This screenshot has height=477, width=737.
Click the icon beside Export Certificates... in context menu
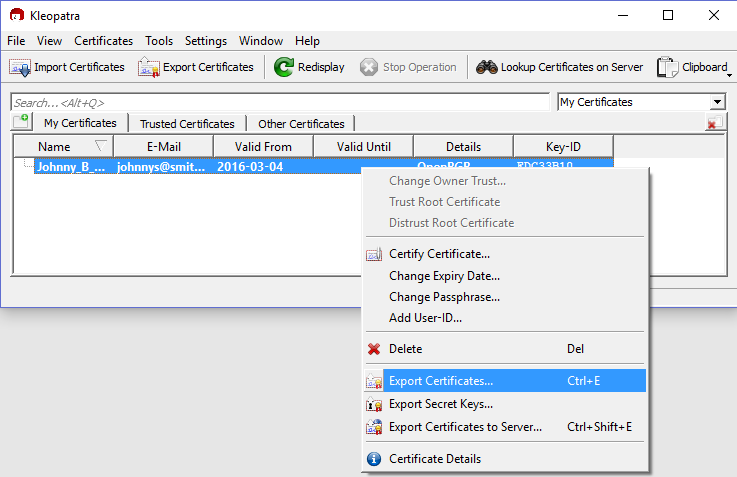[374, 381]
